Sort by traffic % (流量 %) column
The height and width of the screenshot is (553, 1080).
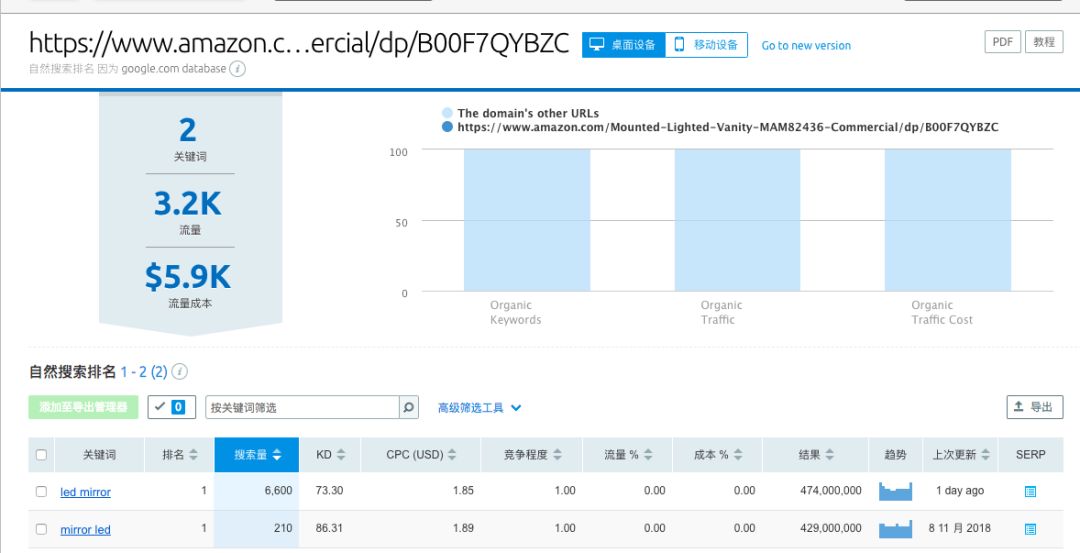point(627,455)
